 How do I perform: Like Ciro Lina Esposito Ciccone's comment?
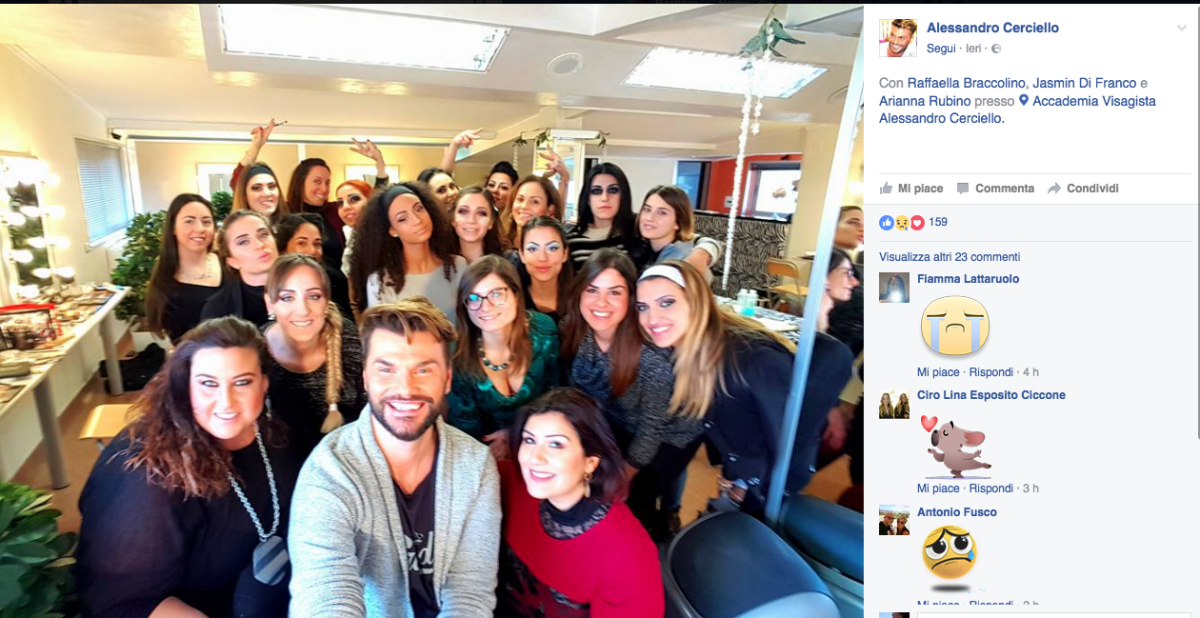coord(937,488)
